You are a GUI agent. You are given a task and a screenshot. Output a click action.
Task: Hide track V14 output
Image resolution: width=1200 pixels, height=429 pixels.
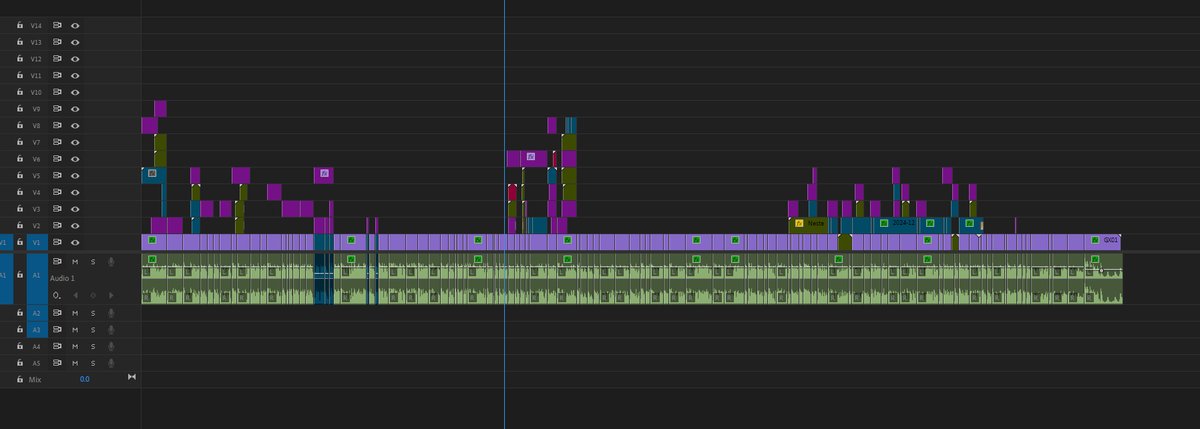point(75,25)
